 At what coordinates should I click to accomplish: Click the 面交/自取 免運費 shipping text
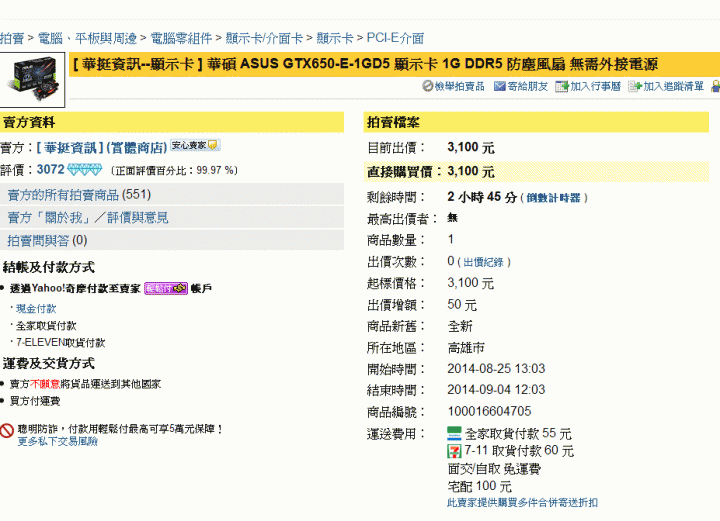coord(494,469)
